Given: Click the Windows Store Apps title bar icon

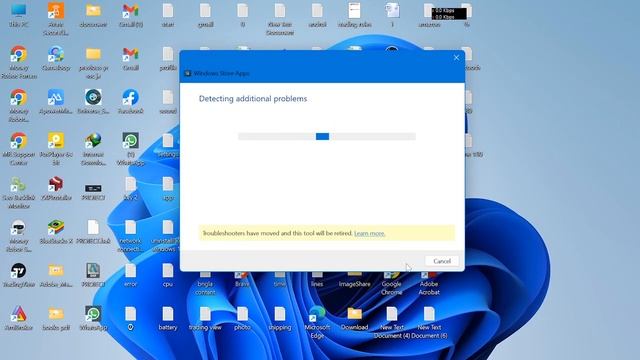Looking at the screenshot, I should coord(188,73).
